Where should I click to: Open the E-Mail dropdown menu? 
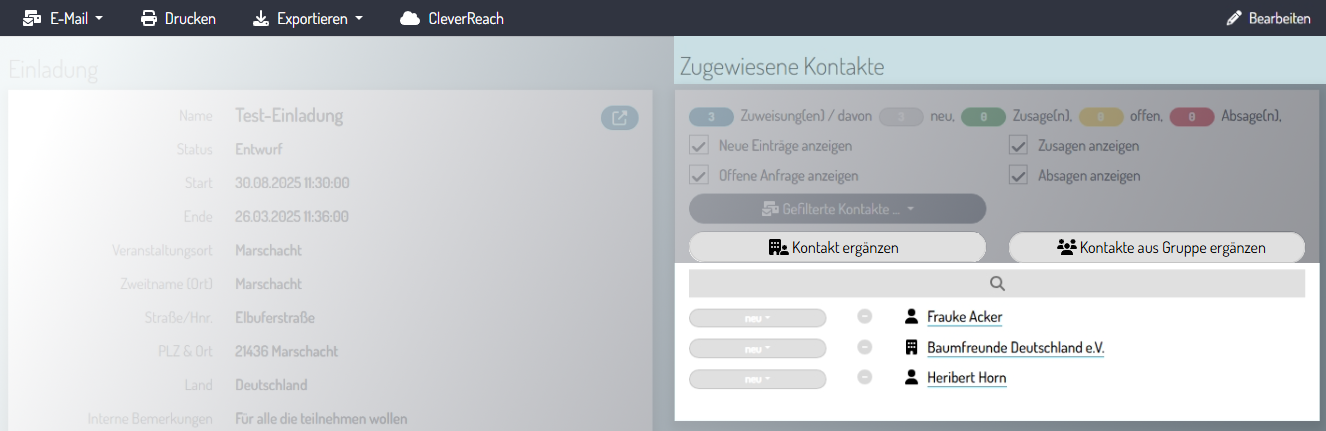pos(62,18)
